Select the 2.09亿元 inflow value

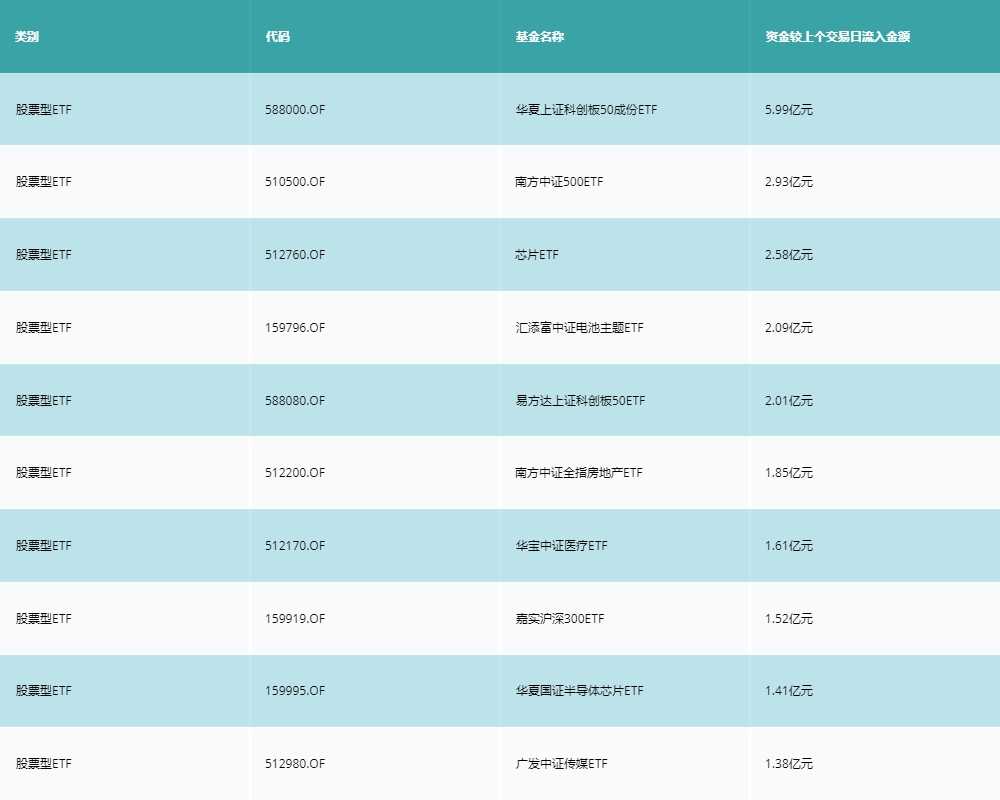(x=789, y=327)
